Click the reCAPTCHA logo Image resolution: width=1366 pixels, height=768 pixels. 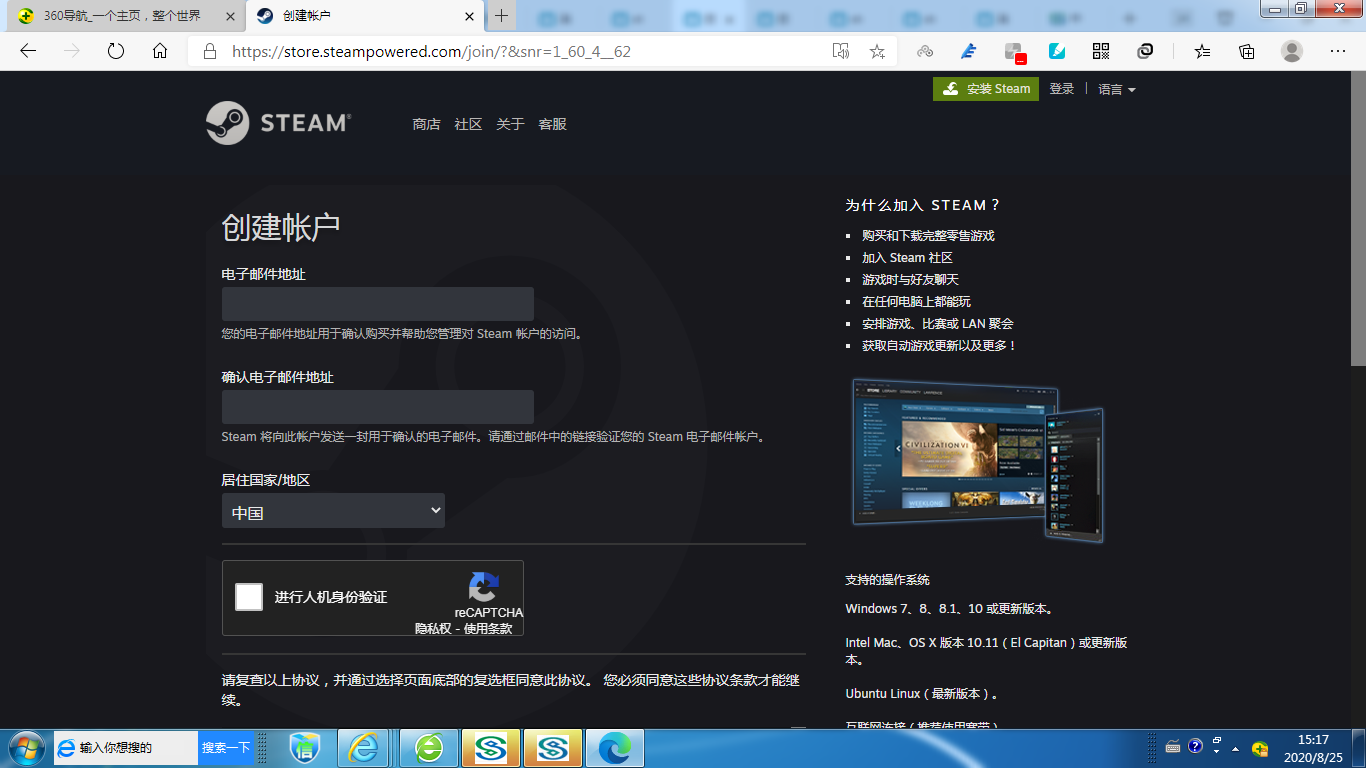pyautogui.click(x=483, y=588)
